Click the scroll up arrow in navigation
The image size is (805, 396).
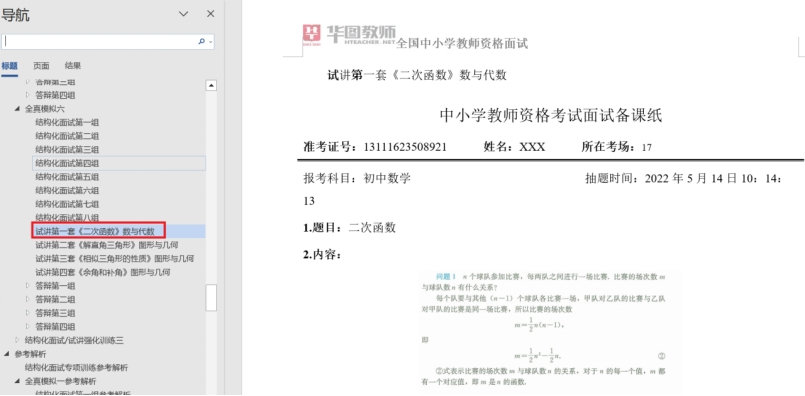(211, 85)
